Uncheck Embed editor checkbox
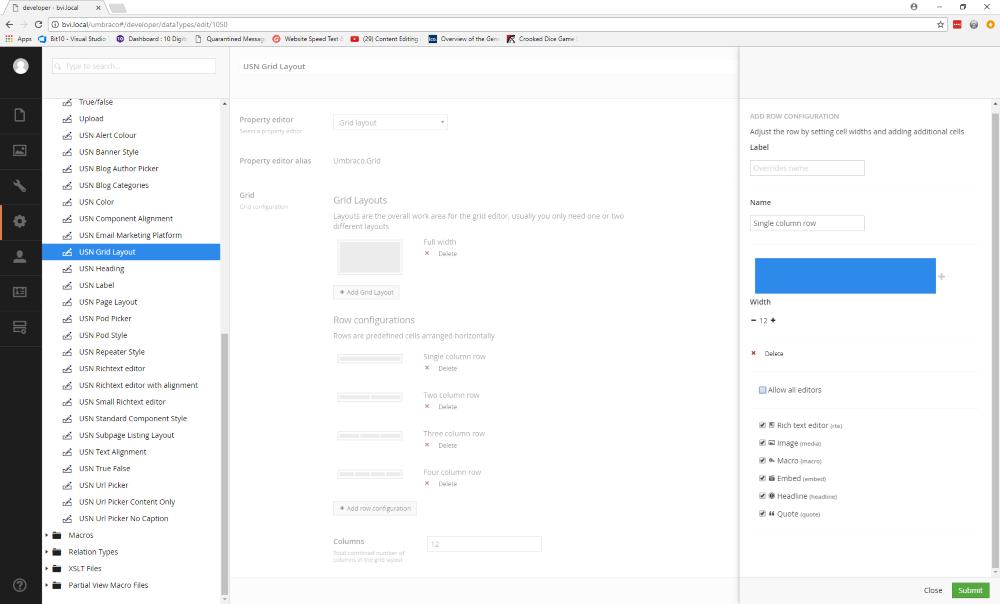This screenshot has height=604, width=1000. (x=762, y=478)
